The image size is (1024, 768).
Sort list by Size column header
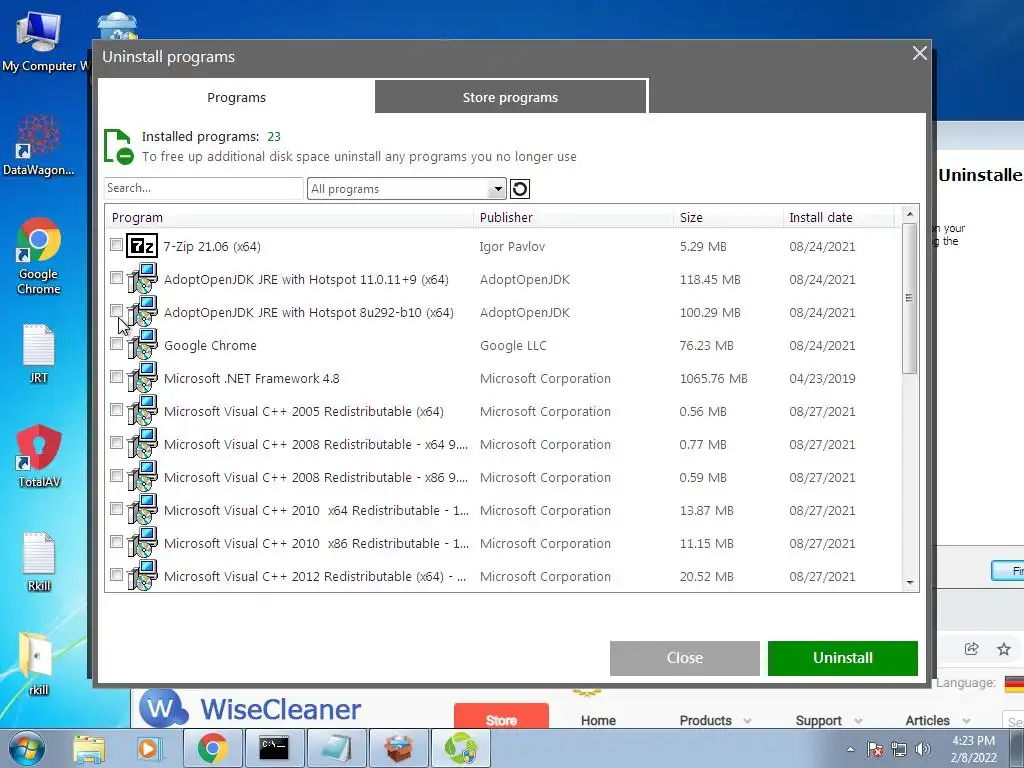(x=728, y=217)
